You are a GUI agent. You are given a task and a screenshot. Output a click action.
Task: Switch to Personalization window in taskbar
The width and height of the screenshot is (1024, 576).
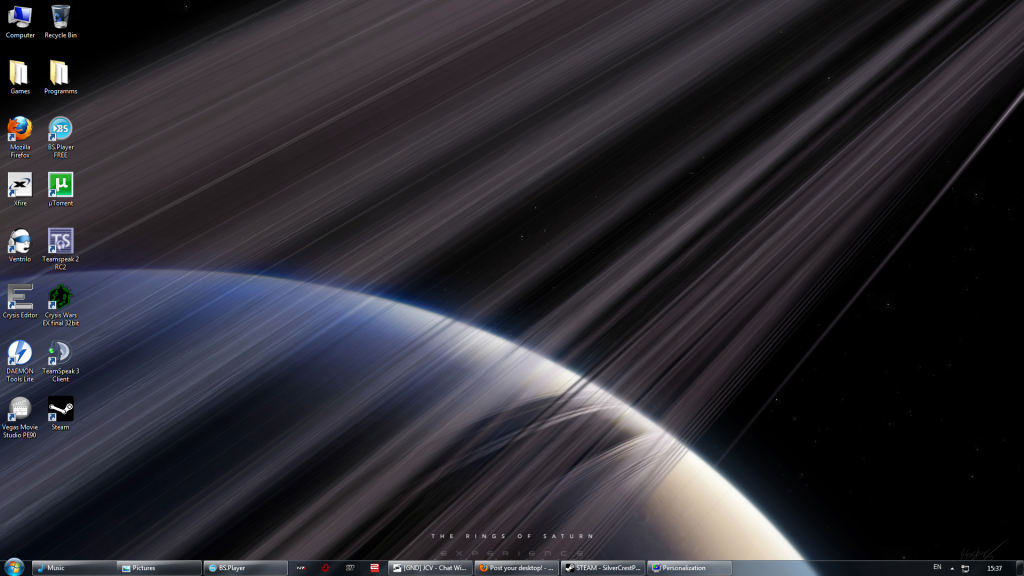click(x=688, y=568)
